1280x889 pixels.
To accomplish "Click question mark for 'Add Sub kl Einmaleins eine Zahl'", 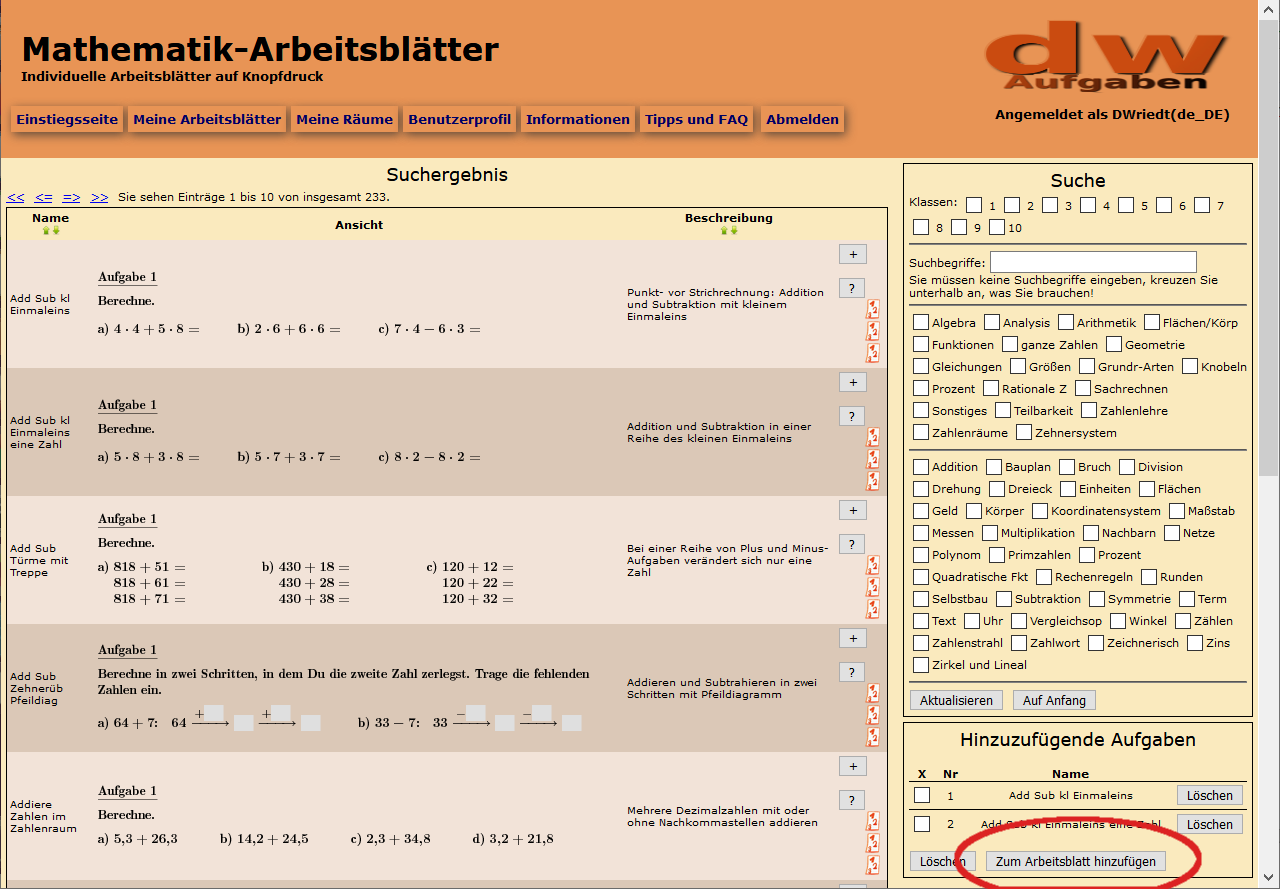I will point(852,416).
